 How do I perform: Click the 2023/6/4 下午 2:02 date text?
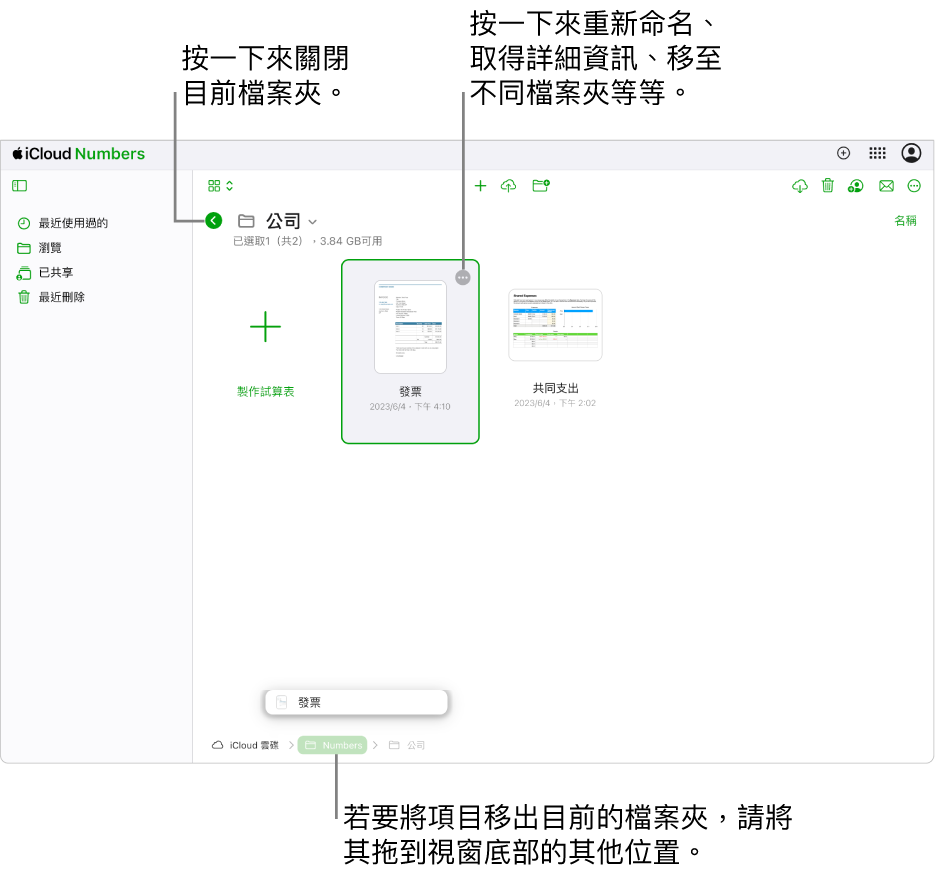click(555, 403)
